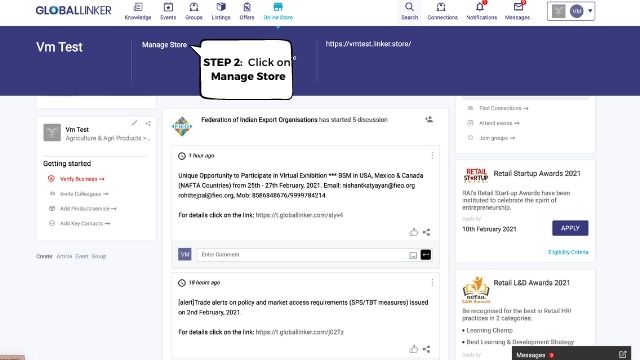Share the Virtual Exhibition post
Viewport: 640px width, 360px height.
427,232
